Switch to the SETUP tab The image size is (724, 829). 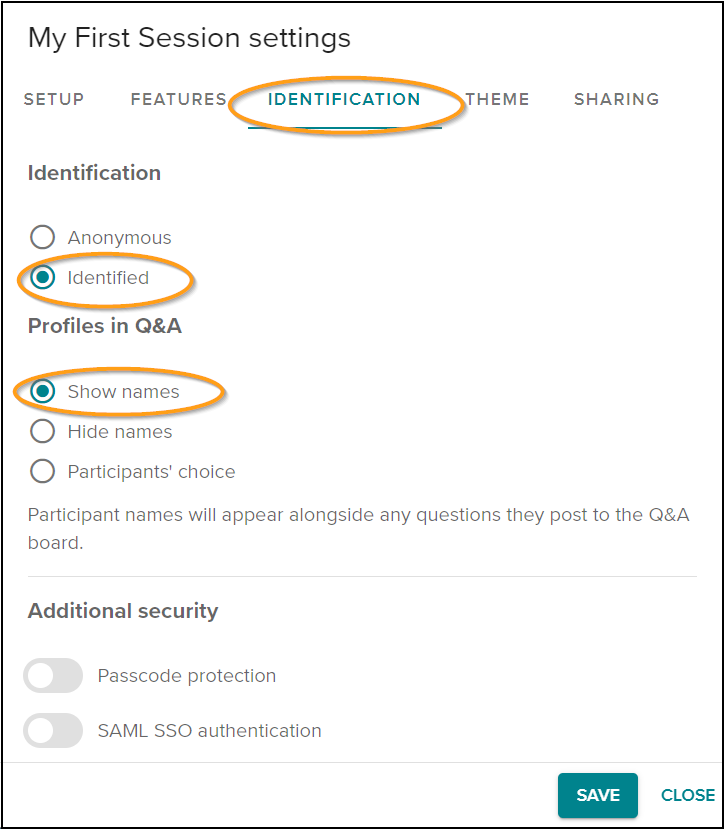pyautogui.click(x=53, y=99)
